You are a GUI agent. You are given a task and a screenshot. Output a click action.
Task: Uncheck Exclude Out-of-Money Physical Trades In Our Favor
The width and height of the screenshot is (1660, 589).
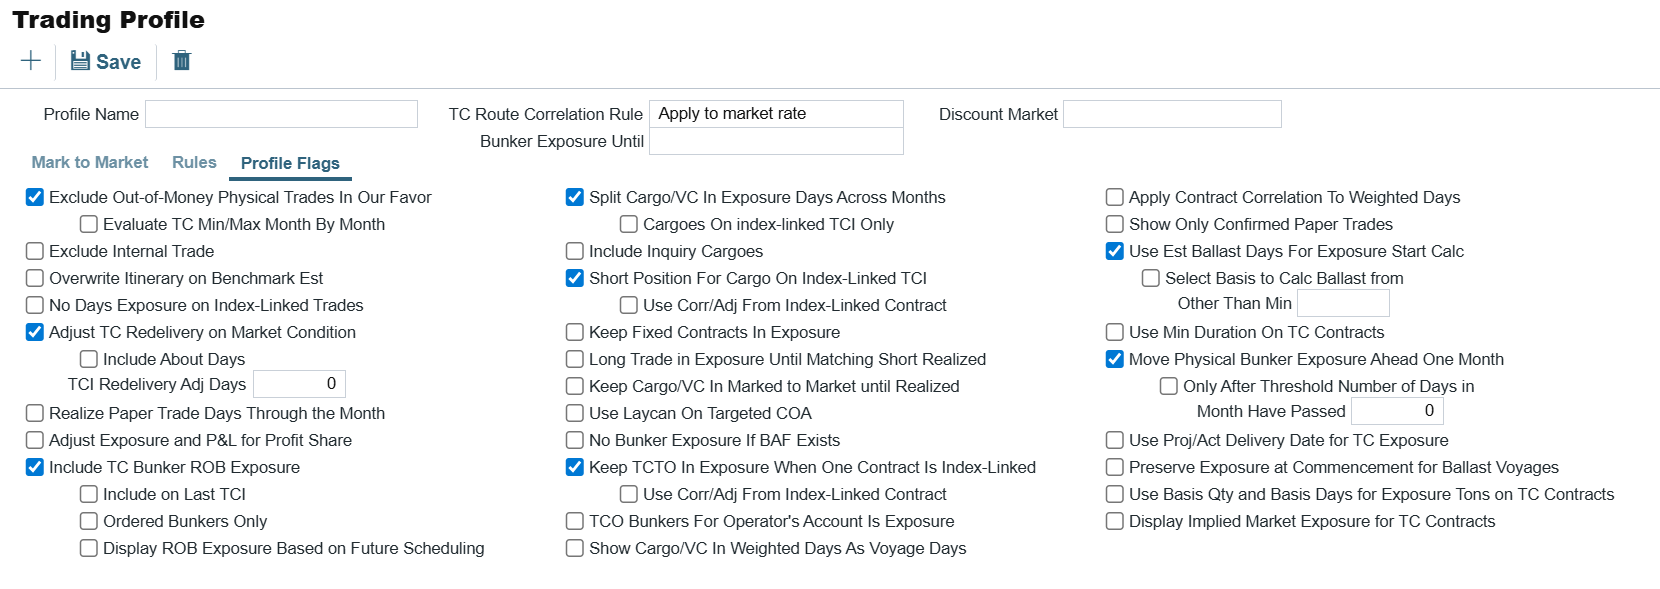(x=35, y=197)
